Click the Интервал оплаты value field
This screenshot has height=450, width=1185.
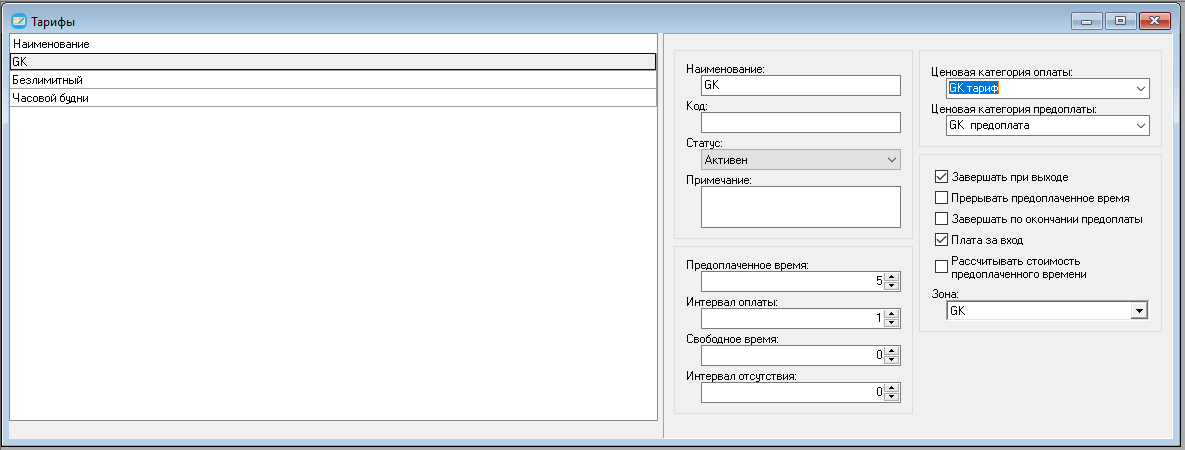[792, 318]
